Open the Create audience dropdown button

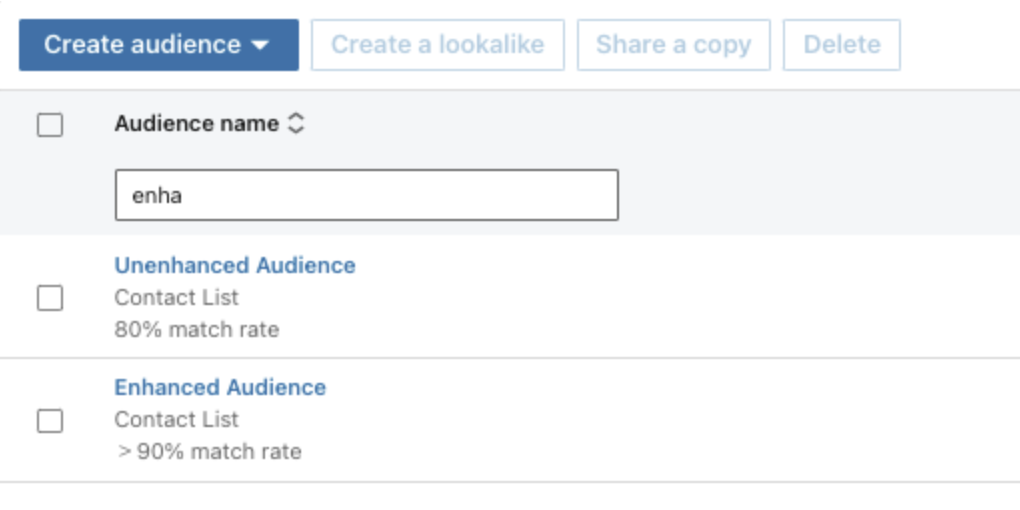pos(159,45)
